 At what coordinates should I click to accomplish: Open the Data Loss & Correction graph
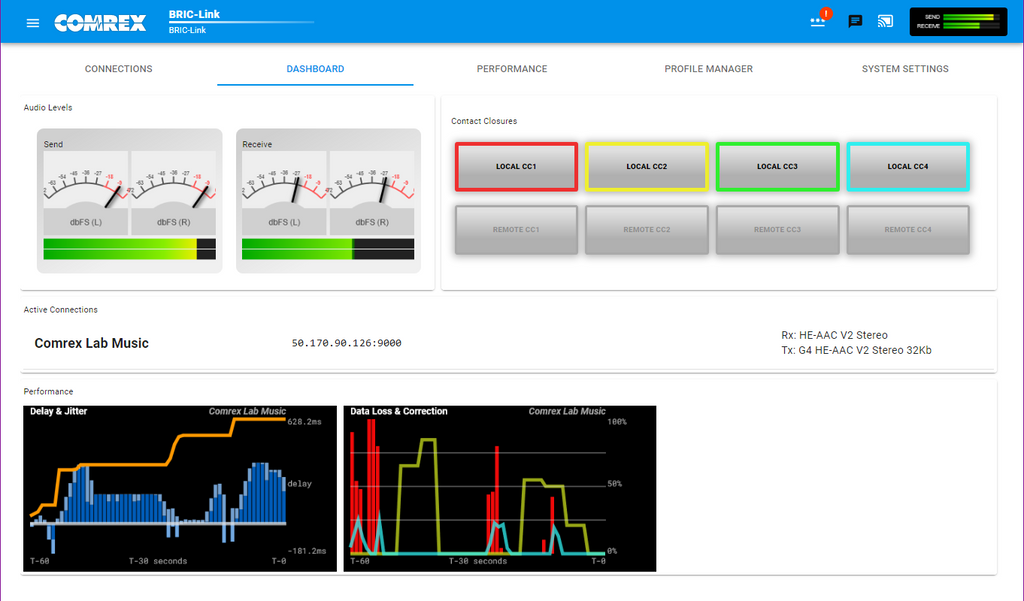pyautogui.click(x=500, y=489)
